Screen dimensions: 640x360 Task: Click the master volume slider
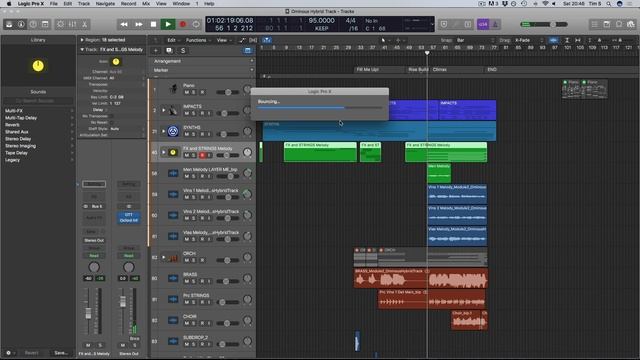pos(544,24)
